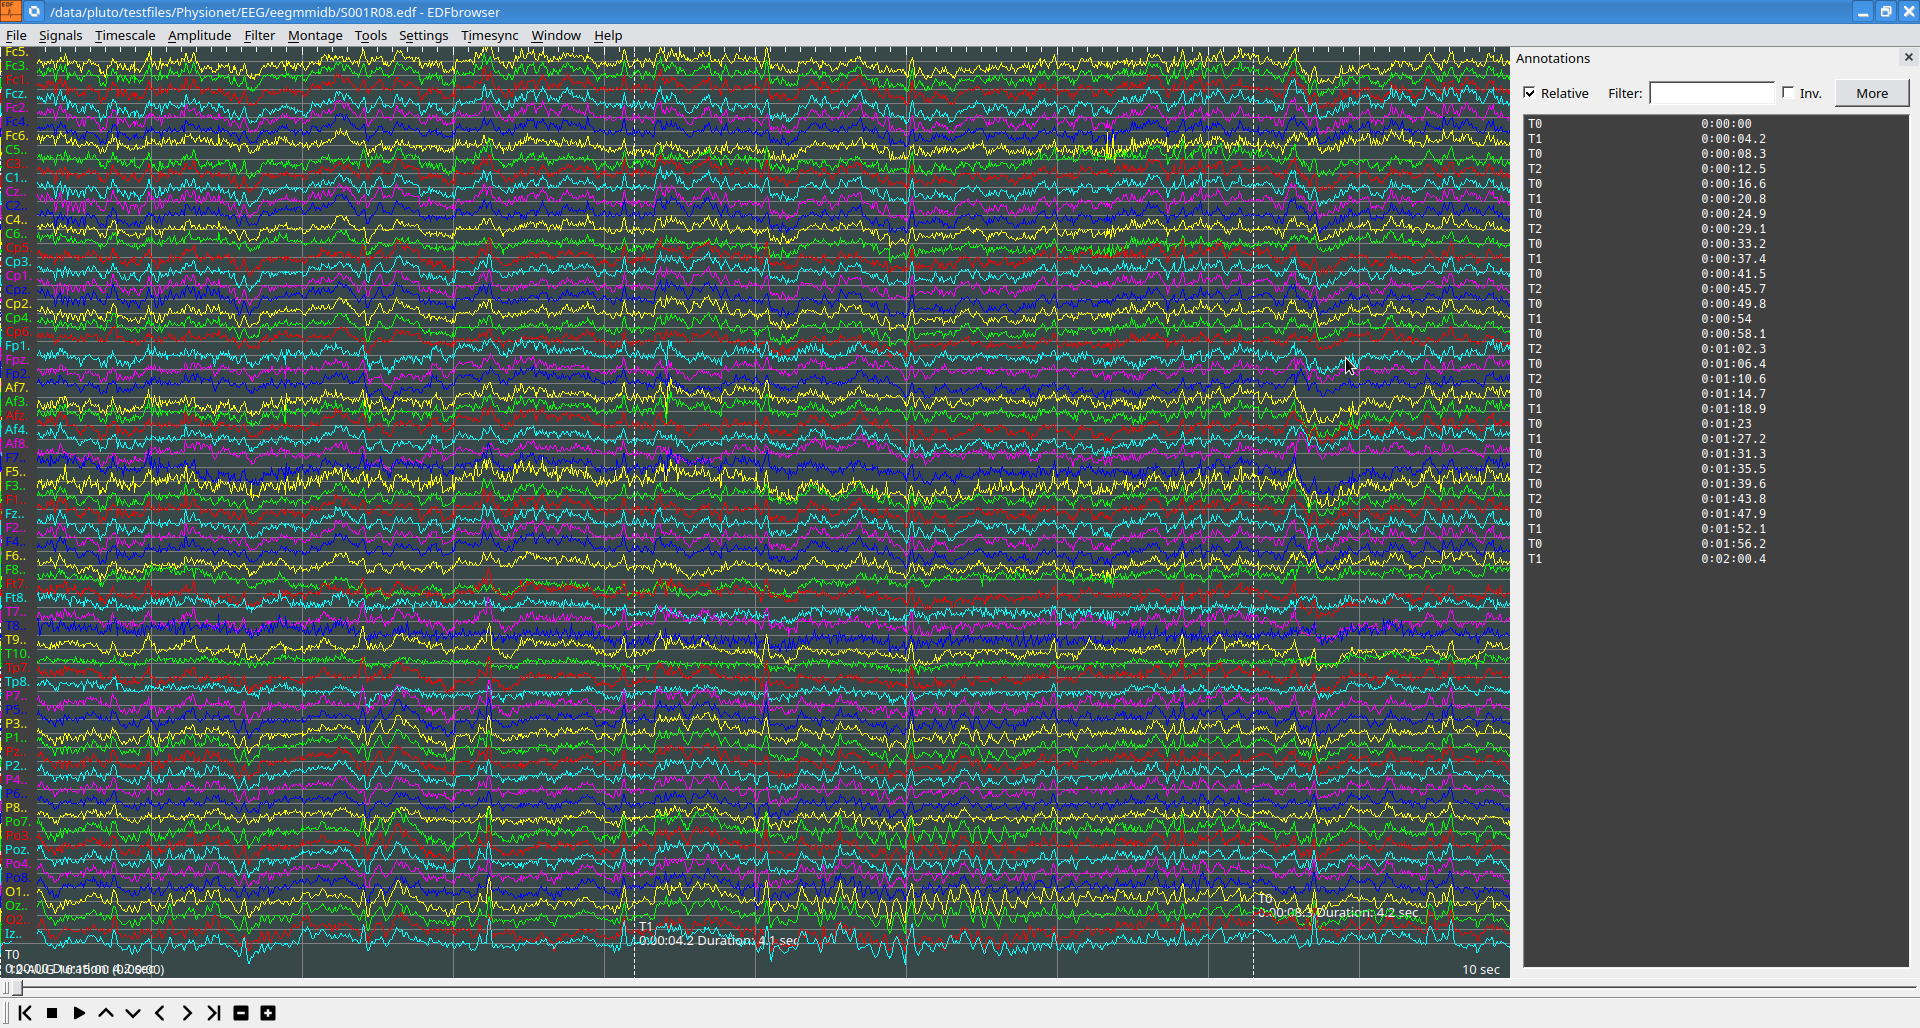Jump to end of file icon
This screenshot has height=1028, width=1920.
pyautogui.click(x=213, y=1013)
